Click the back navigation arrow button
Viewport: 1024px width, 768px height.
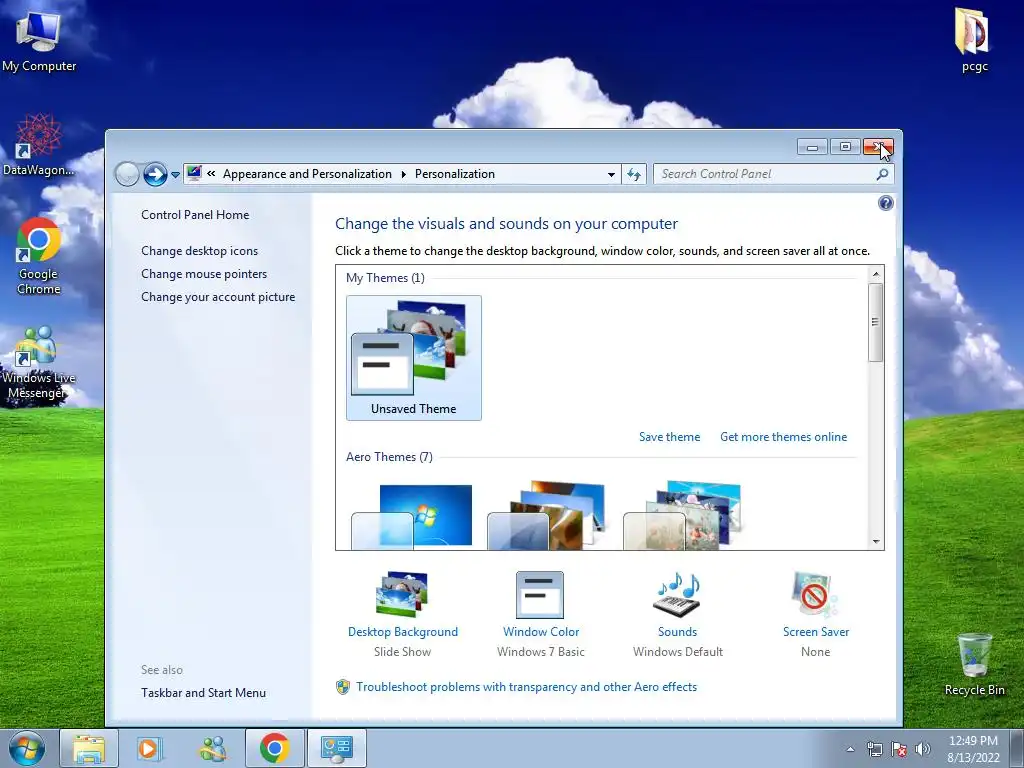pyautogui.click(x=127, y=174)
